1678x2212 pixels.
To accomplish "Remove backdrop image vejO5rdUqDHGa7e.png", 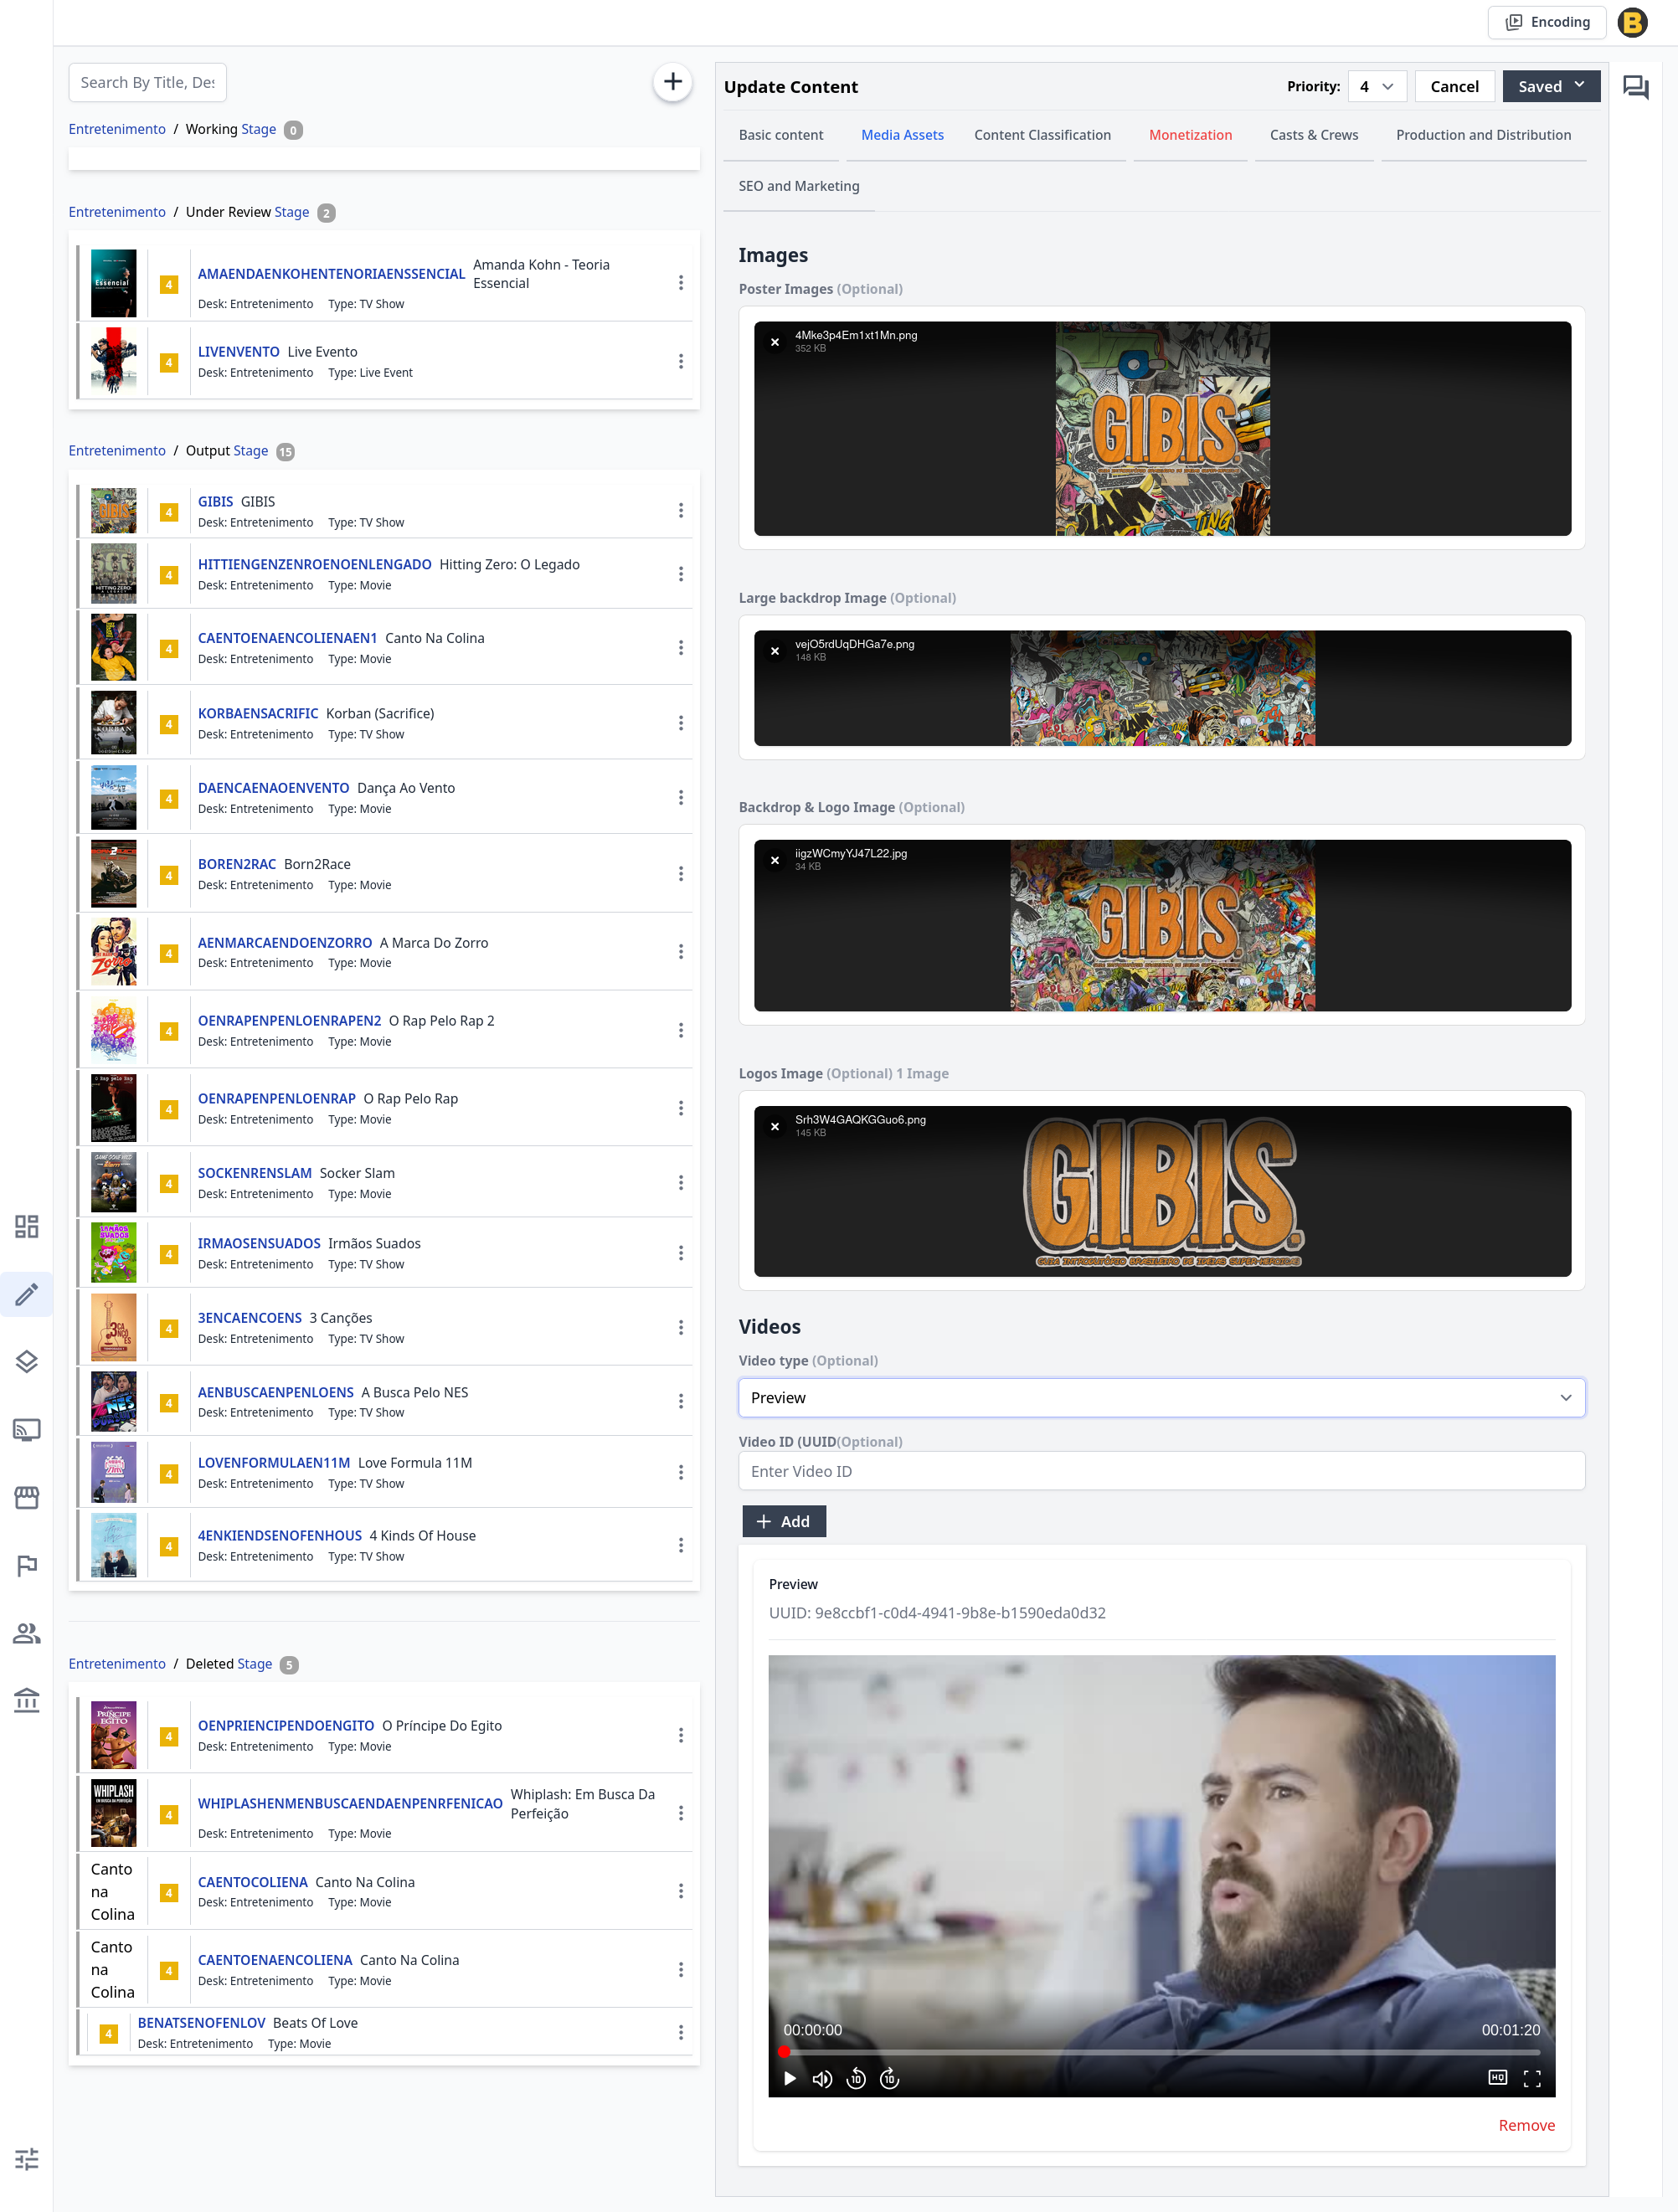I will pos(775,651).
